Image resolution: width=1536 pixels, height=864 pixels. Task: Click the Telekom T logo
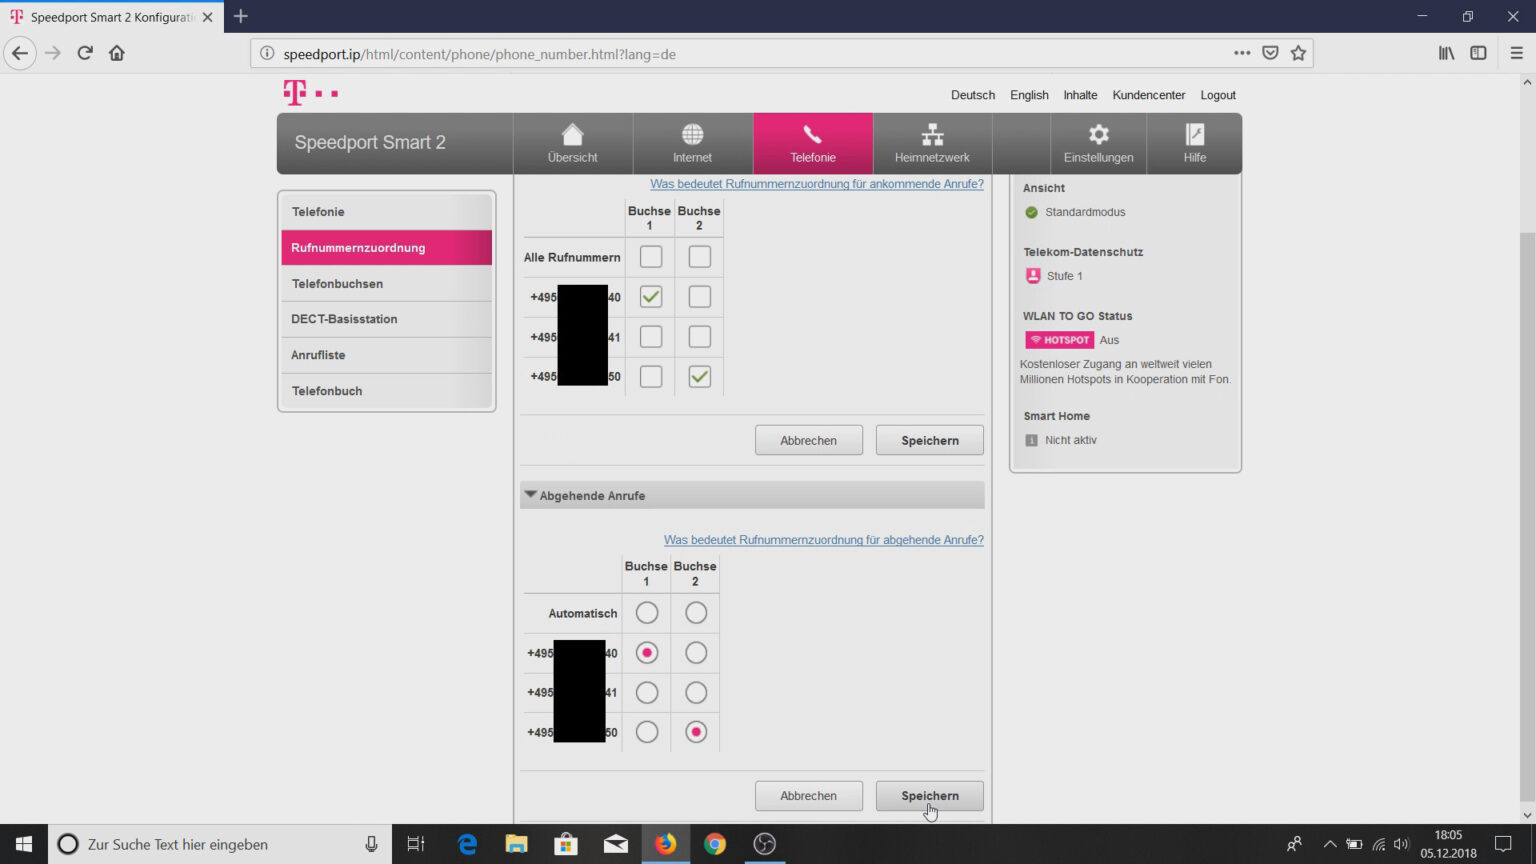[x=295, y=93]
